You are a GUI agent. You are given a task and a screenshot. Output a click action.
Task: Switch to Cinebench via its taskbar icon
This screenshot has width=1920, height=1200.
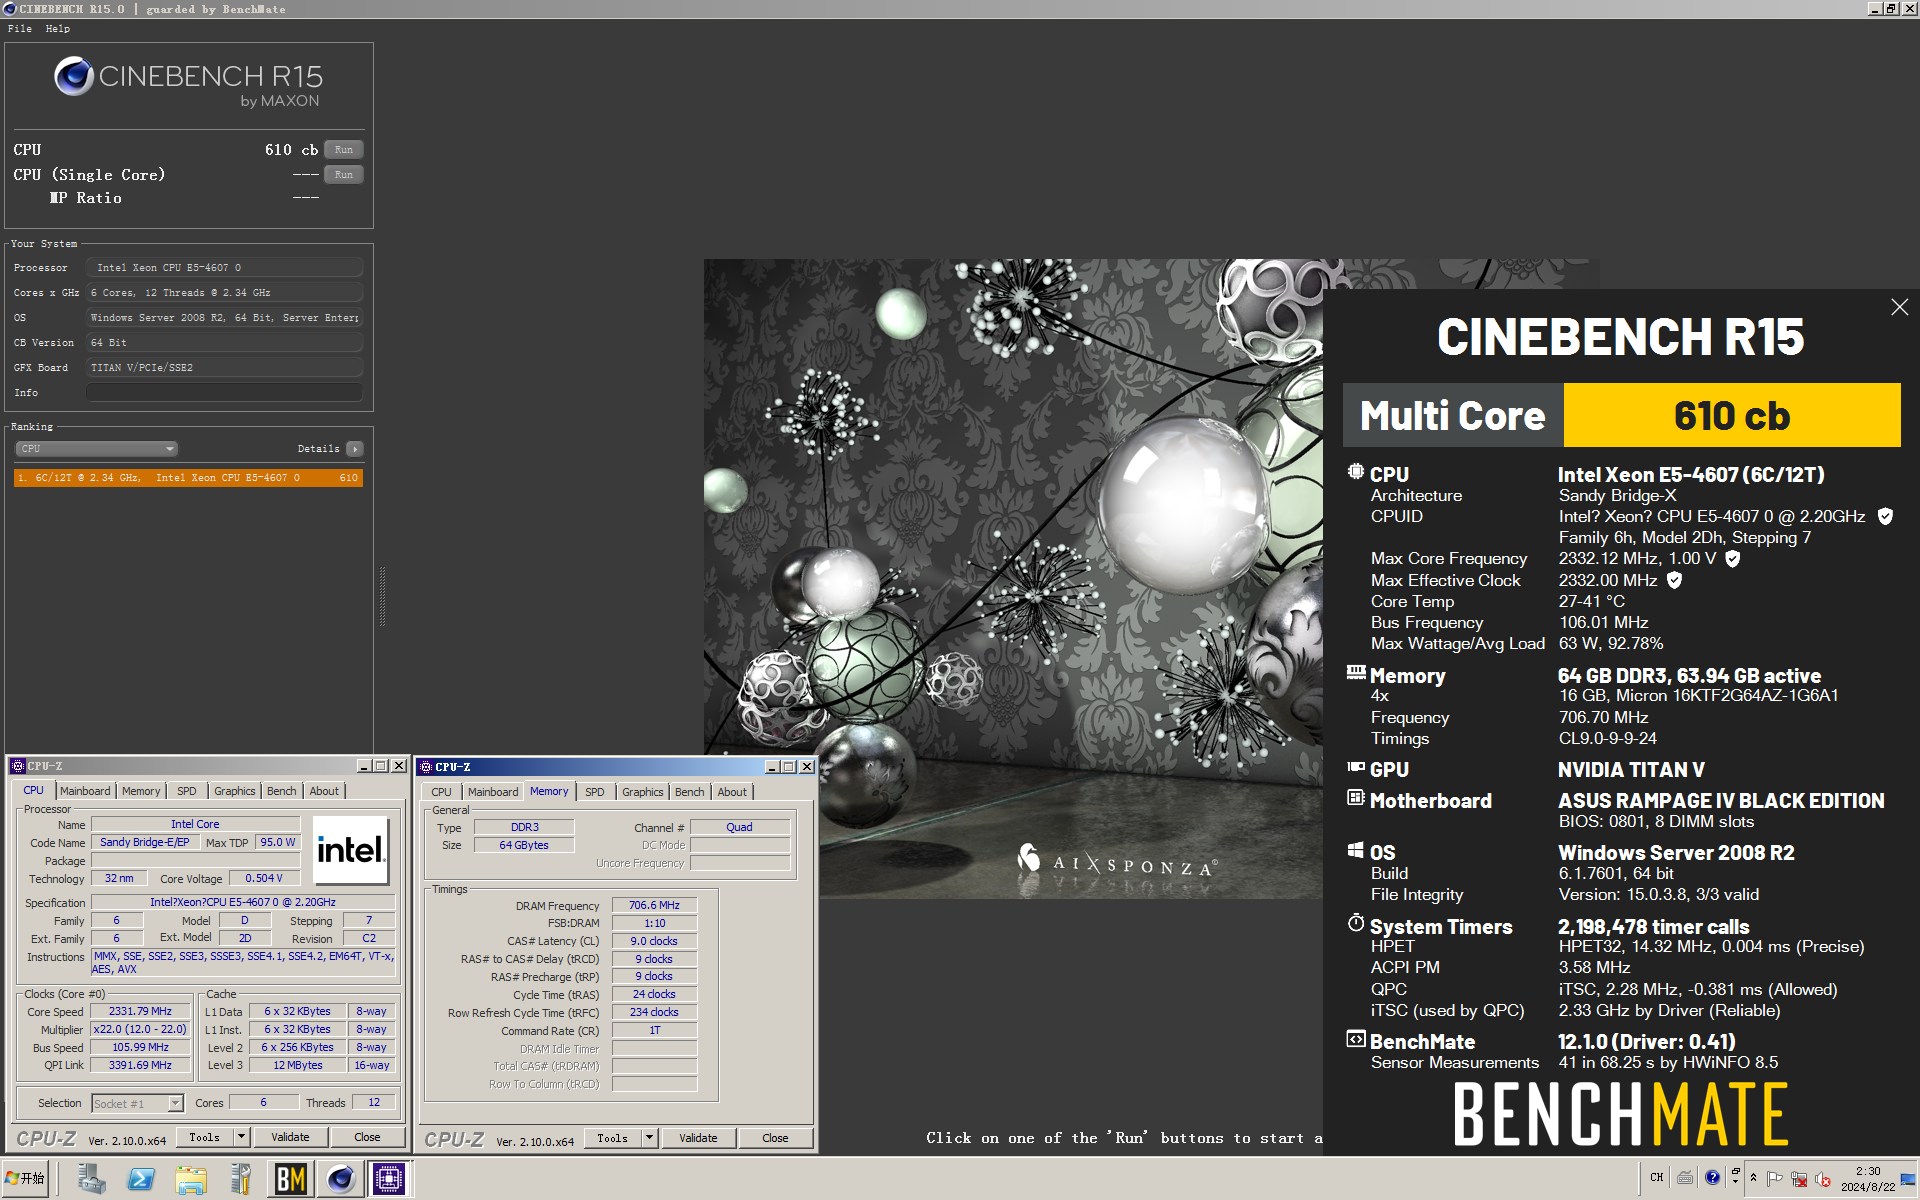coord(340,1179)
